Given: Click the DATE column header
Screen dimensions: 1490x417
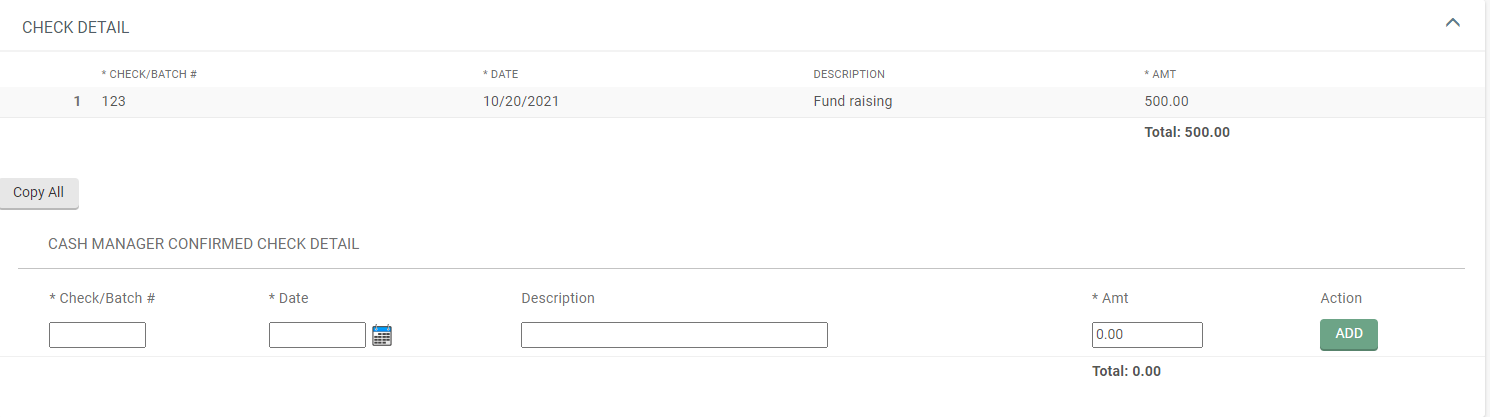Looking at the screenshot, I should pyautogui.click(x=500, y=74).
